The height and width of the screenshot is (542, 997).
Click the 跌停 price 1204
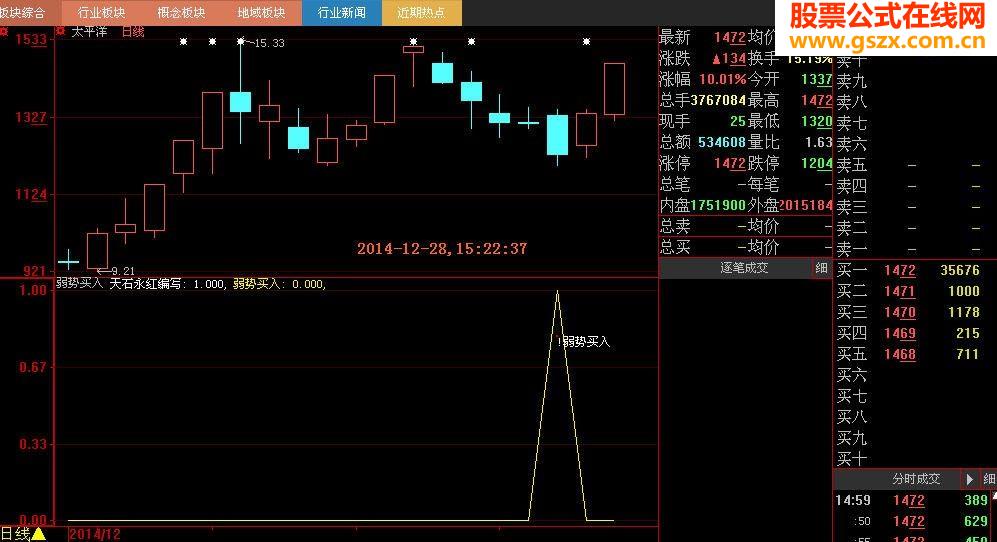click(x=816, y=163)
